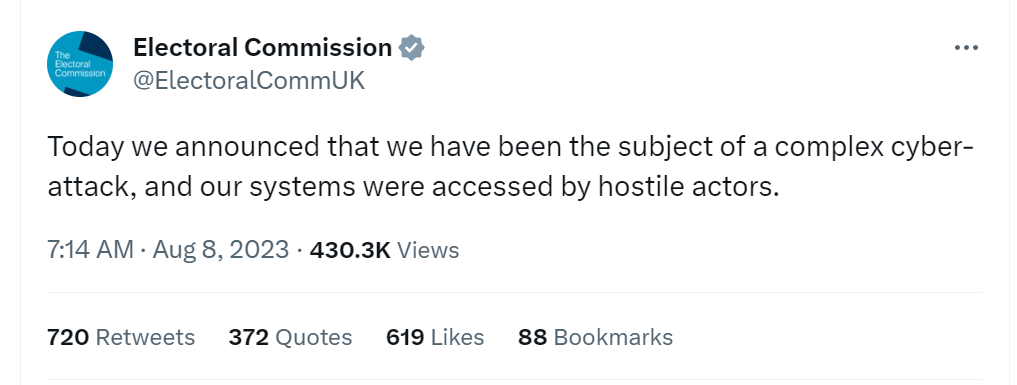Click the 430.3K view count
The width and height of the screenshot is (1017, 385).
click(x=350, y=250)
